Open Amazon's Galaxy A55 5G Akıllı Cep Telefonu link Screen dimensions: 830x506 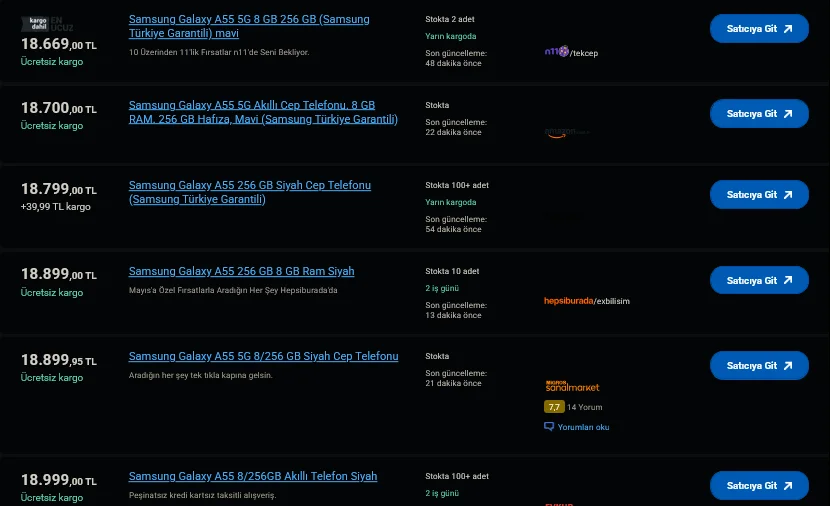coord(263,112)
